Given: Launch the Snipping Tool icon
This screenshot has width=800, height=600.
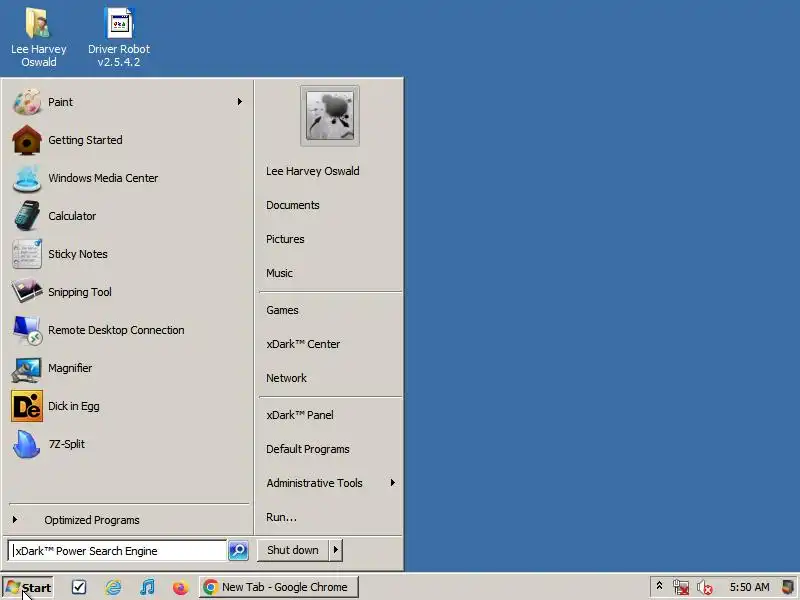Looking at the screenshot, I should 27,292.
